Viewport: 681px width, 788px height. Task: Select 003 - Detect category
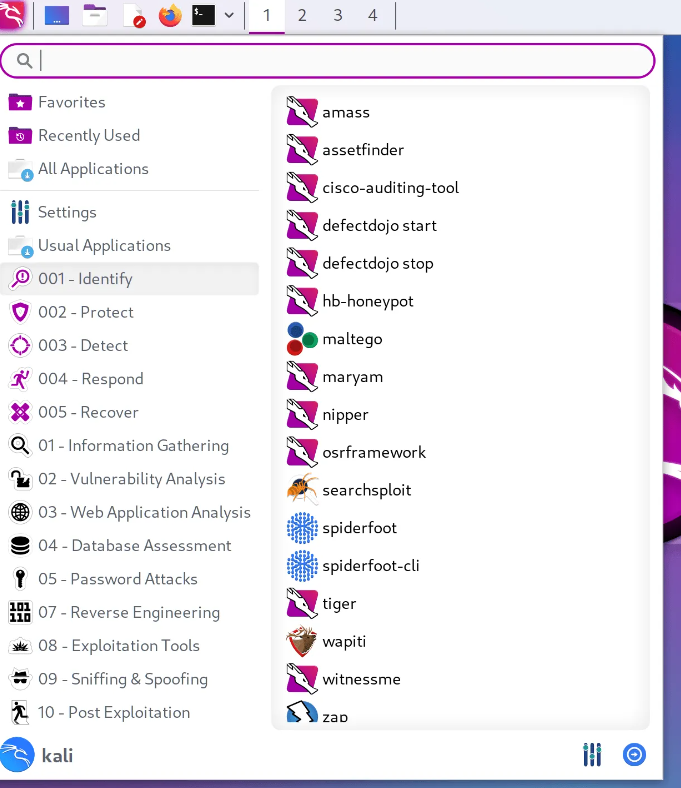pos(130,345)
